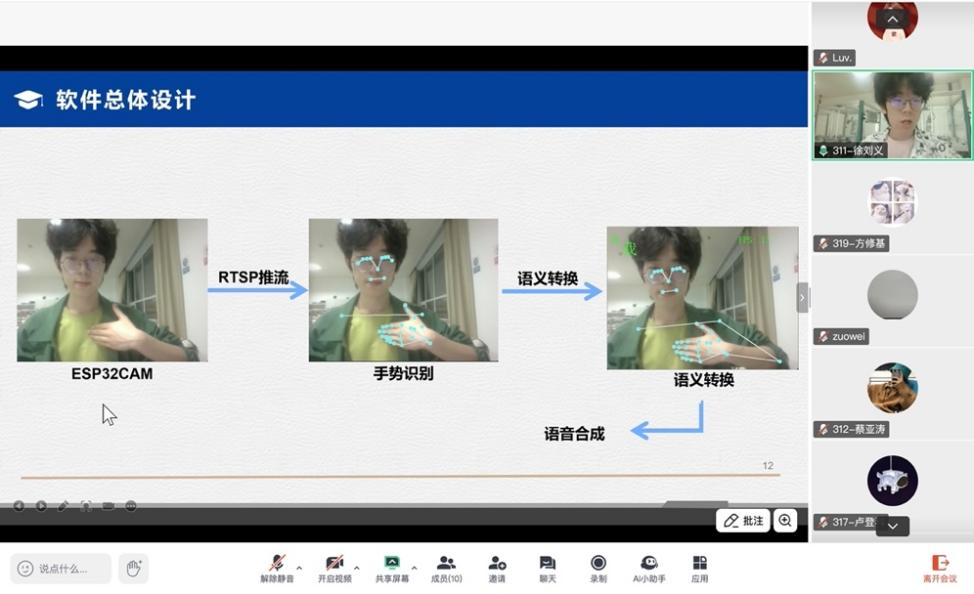The height and width of the screenshot is (594, 974).
Task: Expand options arrow next to 解除静音
Action: pyautogui.click(x=299, y=568)
